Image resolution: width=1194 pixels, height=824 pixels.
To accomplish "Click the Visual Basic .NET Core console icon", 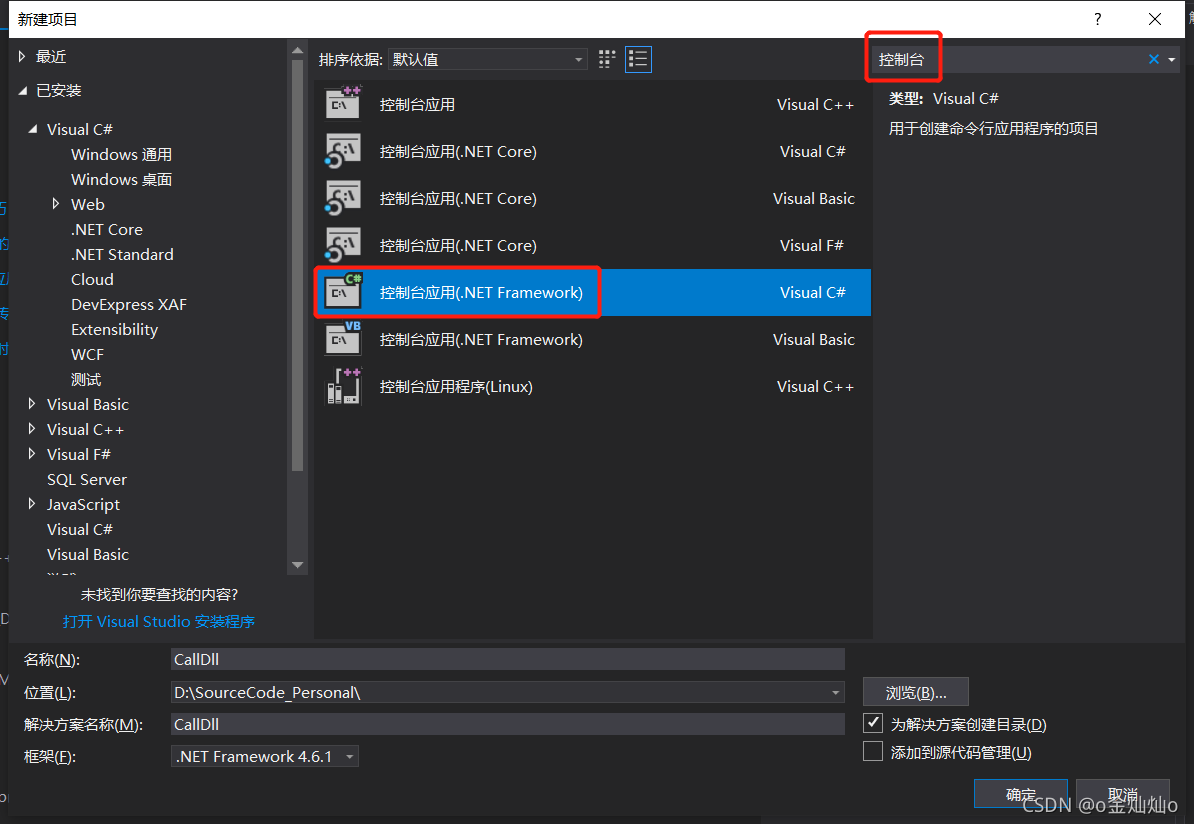I will [x=343, y=198].
